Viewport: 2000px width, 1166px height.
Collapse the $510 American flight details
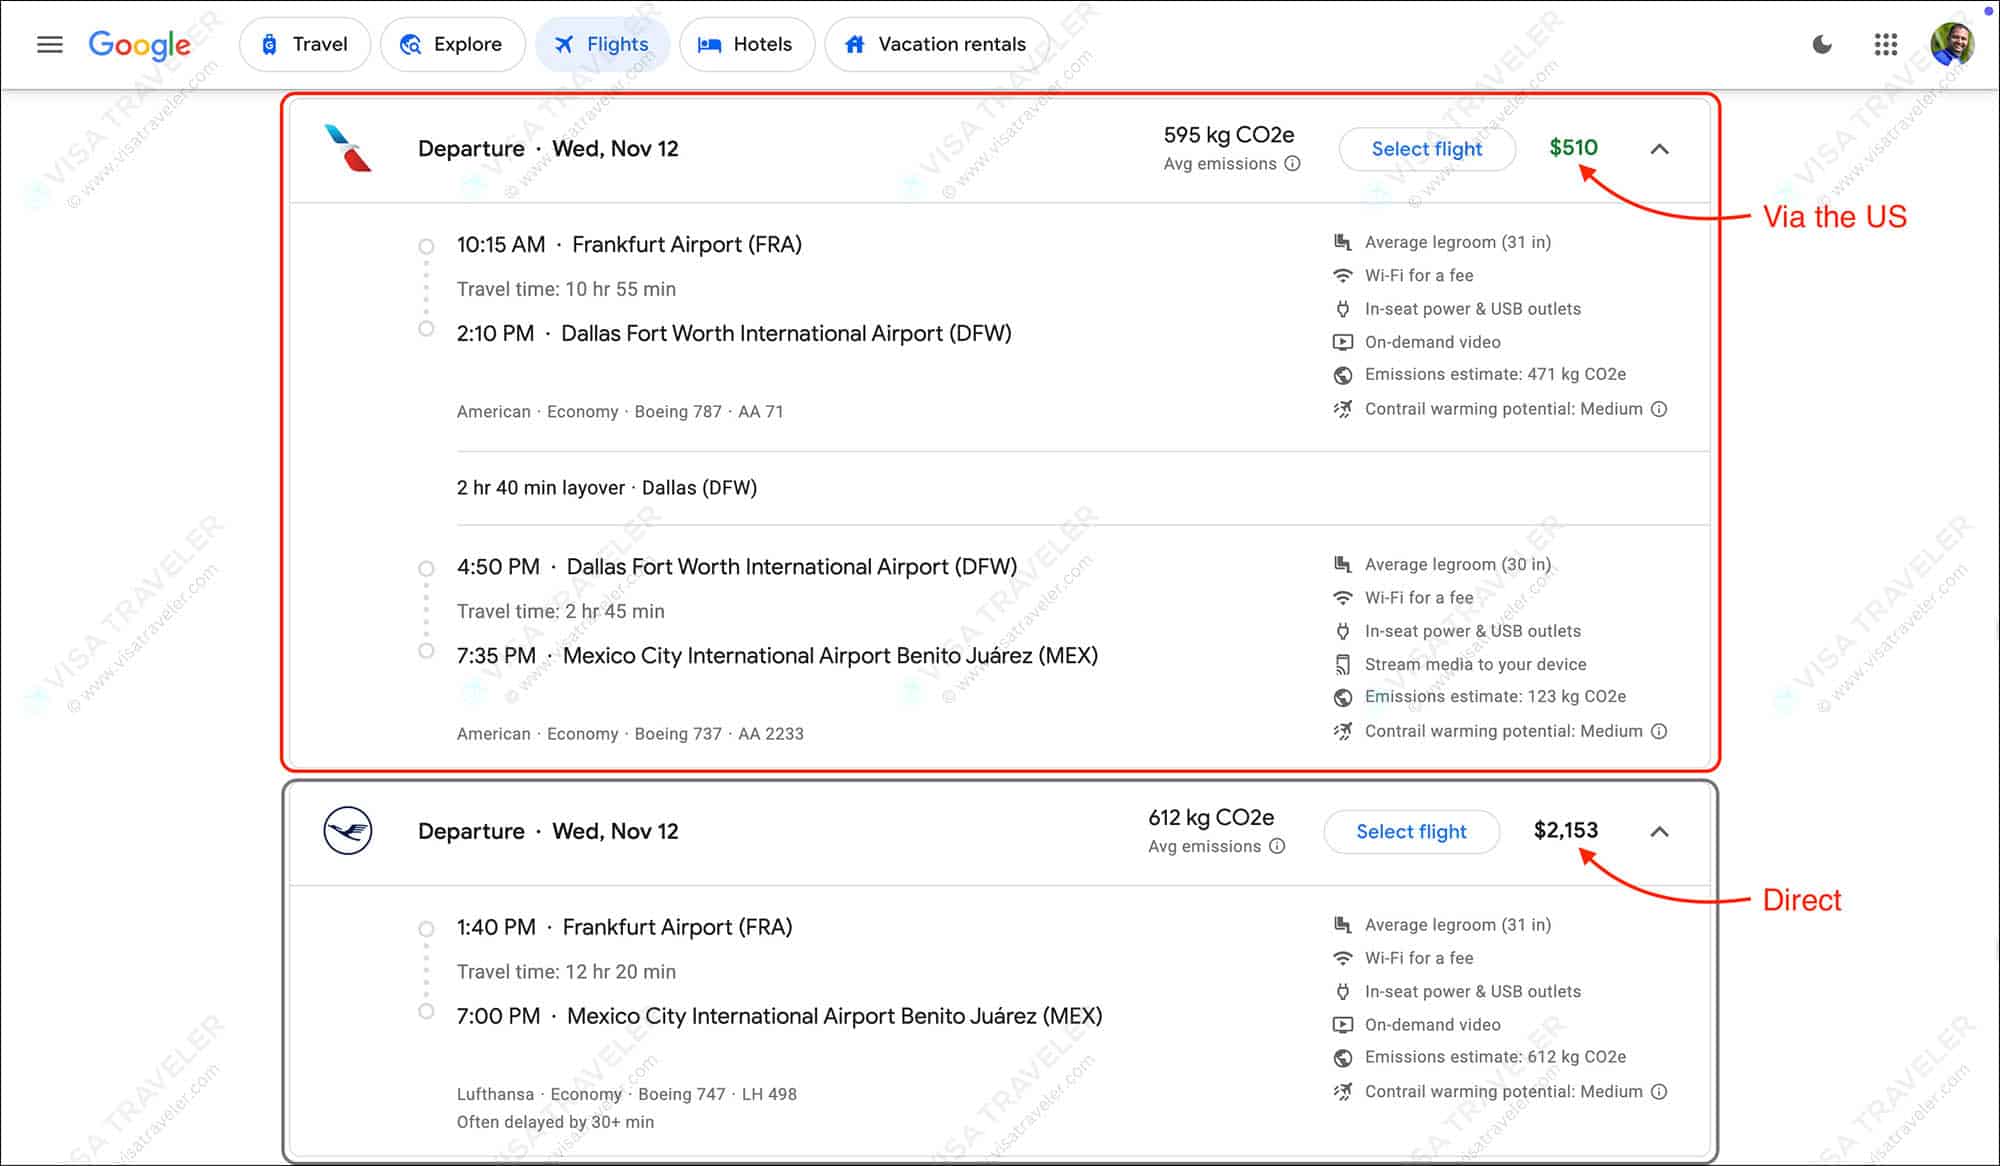[1659, 149]
